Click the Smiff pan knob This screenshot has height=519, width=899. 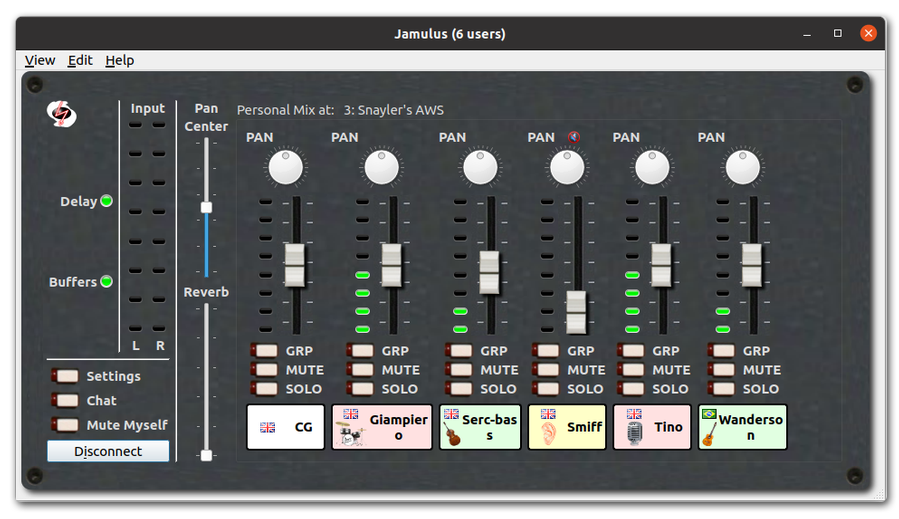tap(567, 167)
